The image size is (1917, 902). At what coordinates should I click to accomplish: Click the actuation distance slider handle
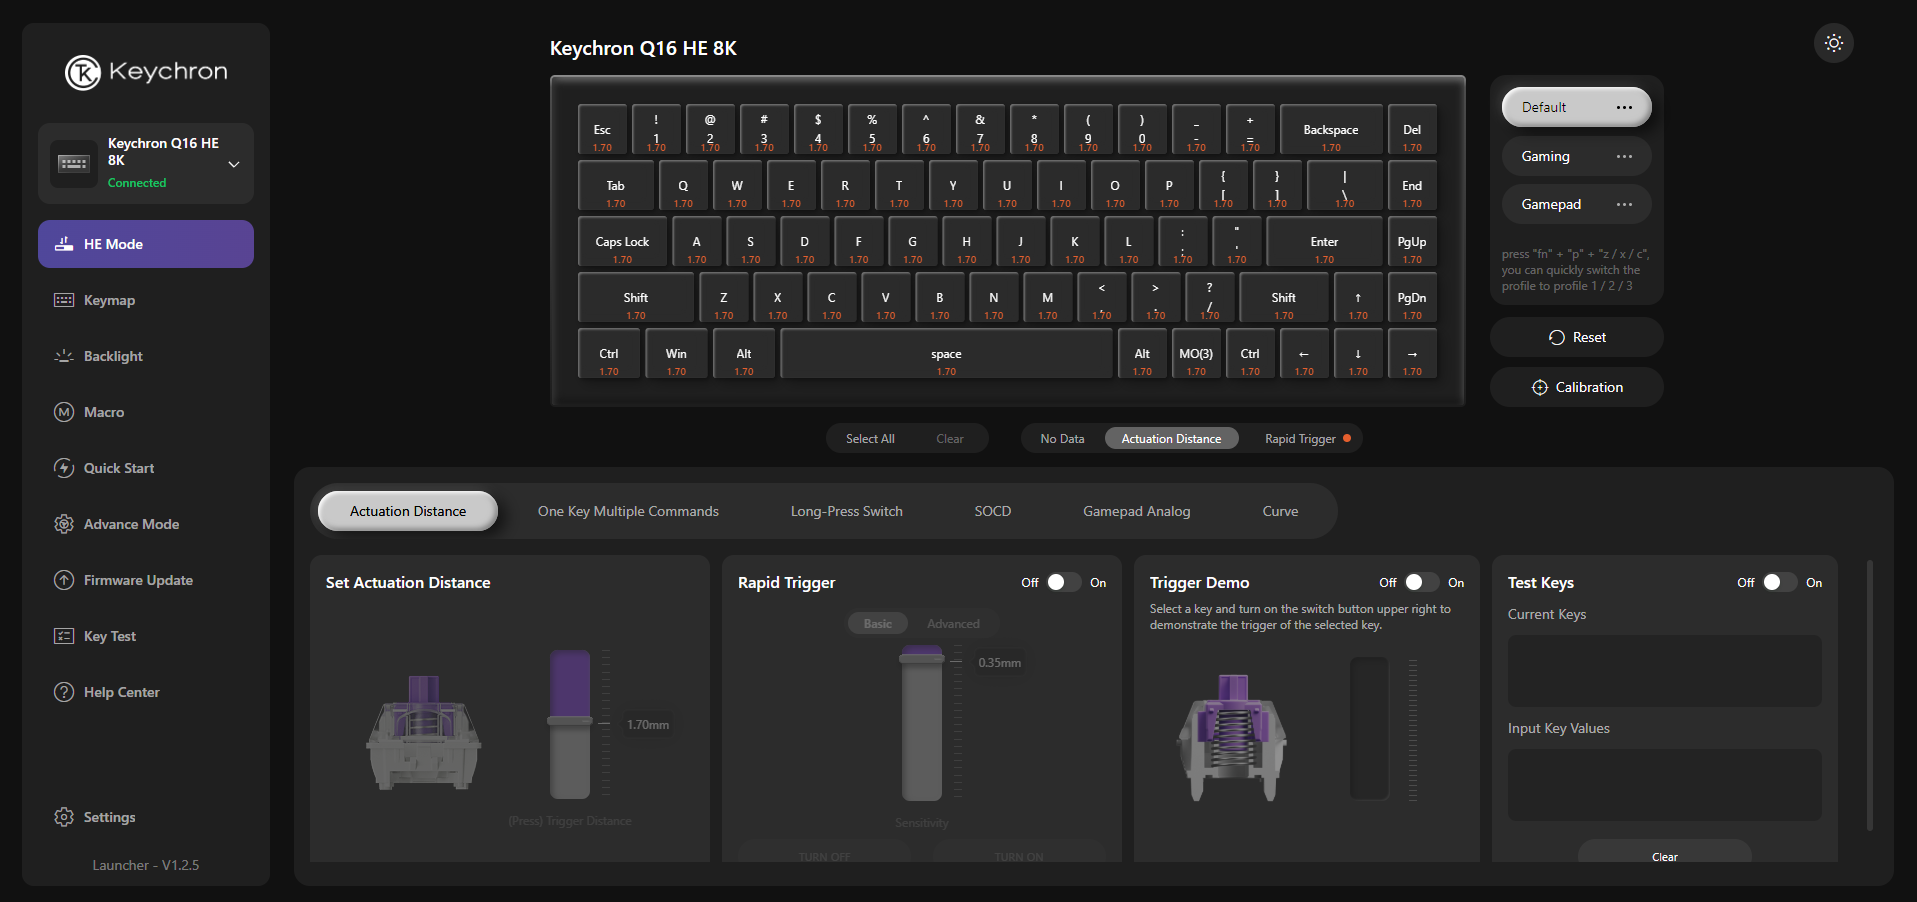click(570, 721)
